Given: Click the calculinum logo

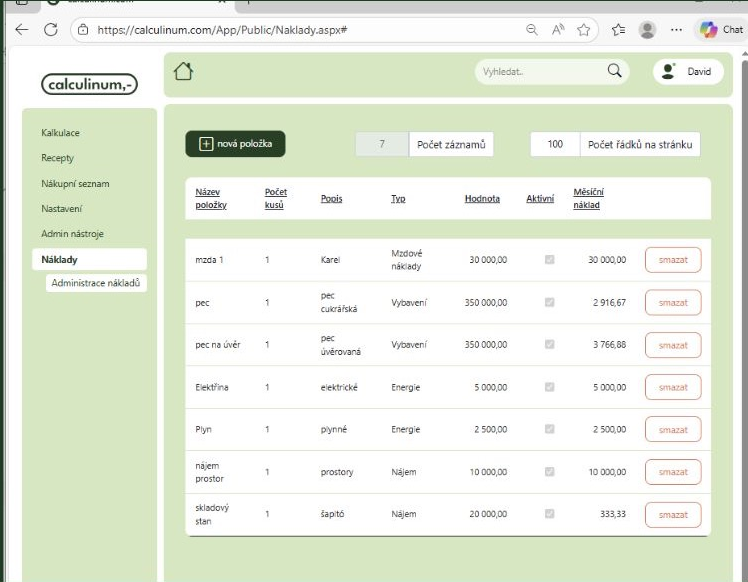Looking at the screenshot, I should tap(89, 84).
